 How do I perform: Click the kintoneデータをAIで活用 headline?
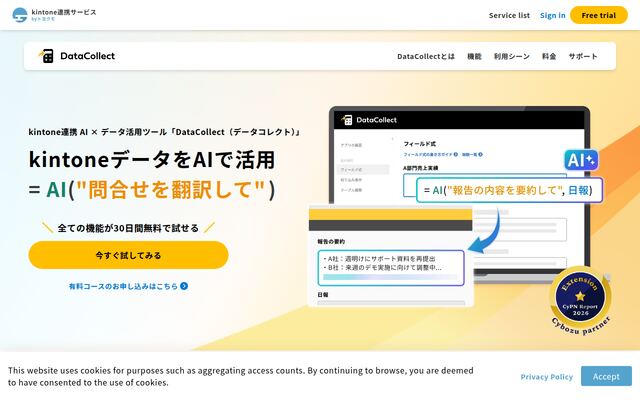click(152, 160)
